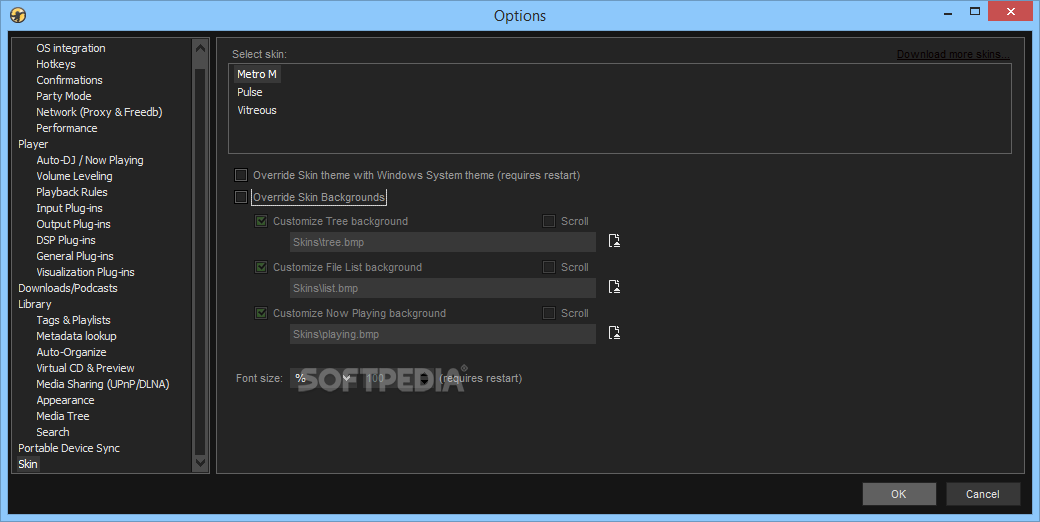Click the Skins\list.bmp path field

click(442, 288)
